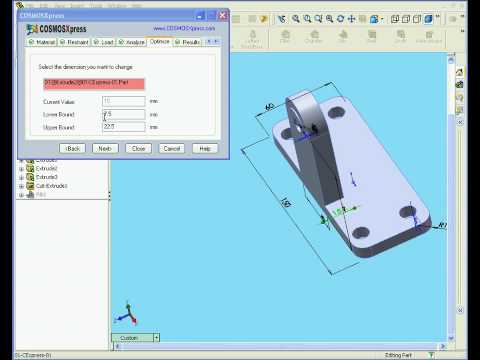
Task: Switch to the Material tab
Action: click(42, 42)
